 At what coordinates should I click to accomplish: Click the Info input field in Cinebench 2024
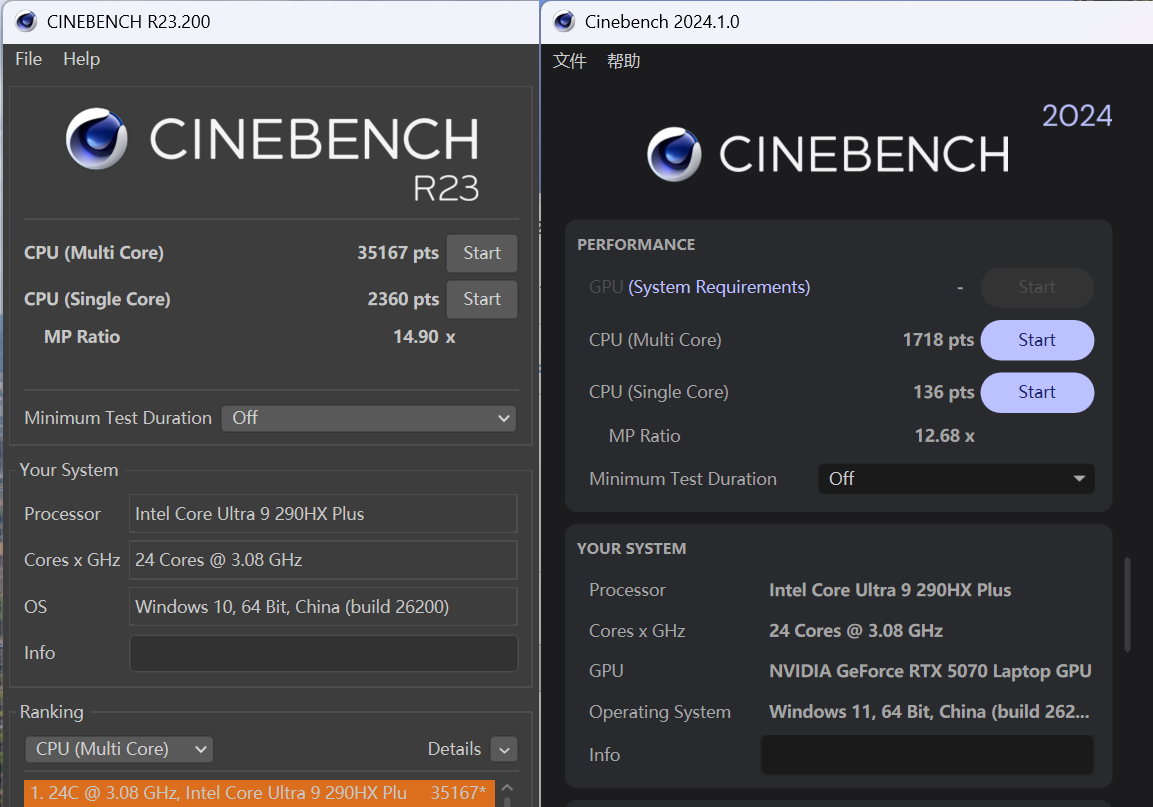tap(927, 754)
